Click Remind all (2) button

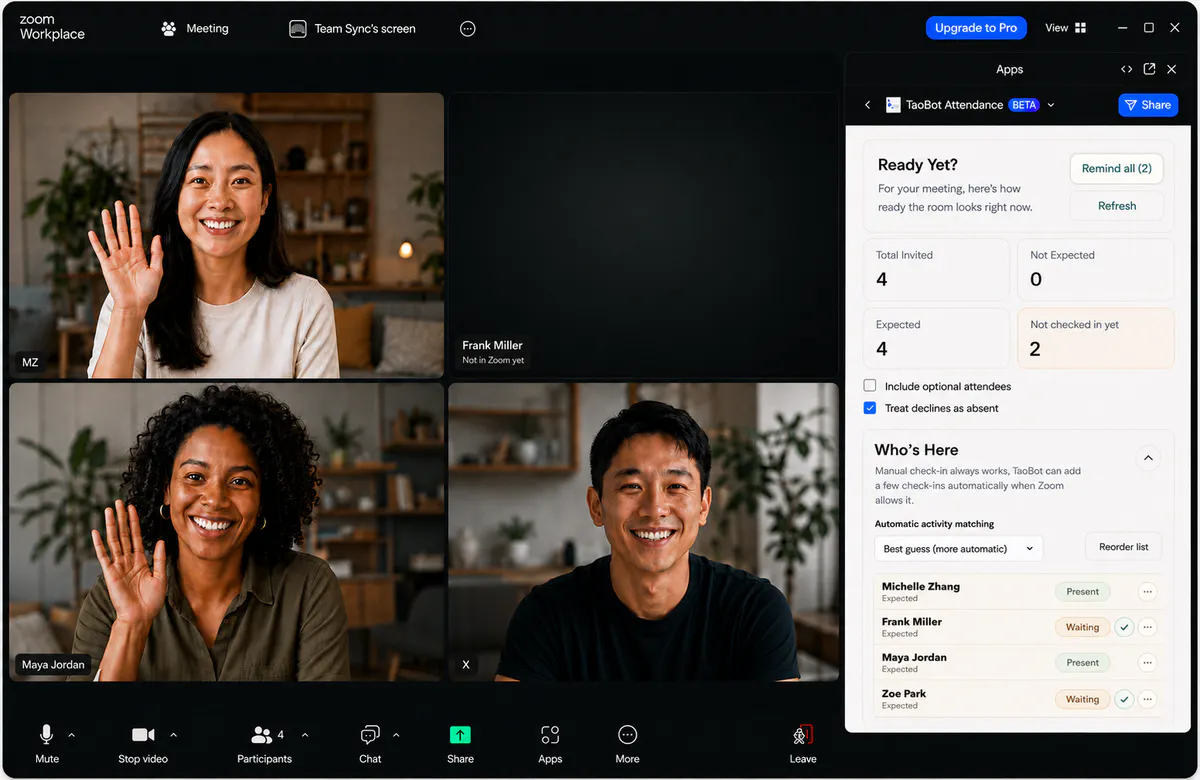pos(1116,168)
